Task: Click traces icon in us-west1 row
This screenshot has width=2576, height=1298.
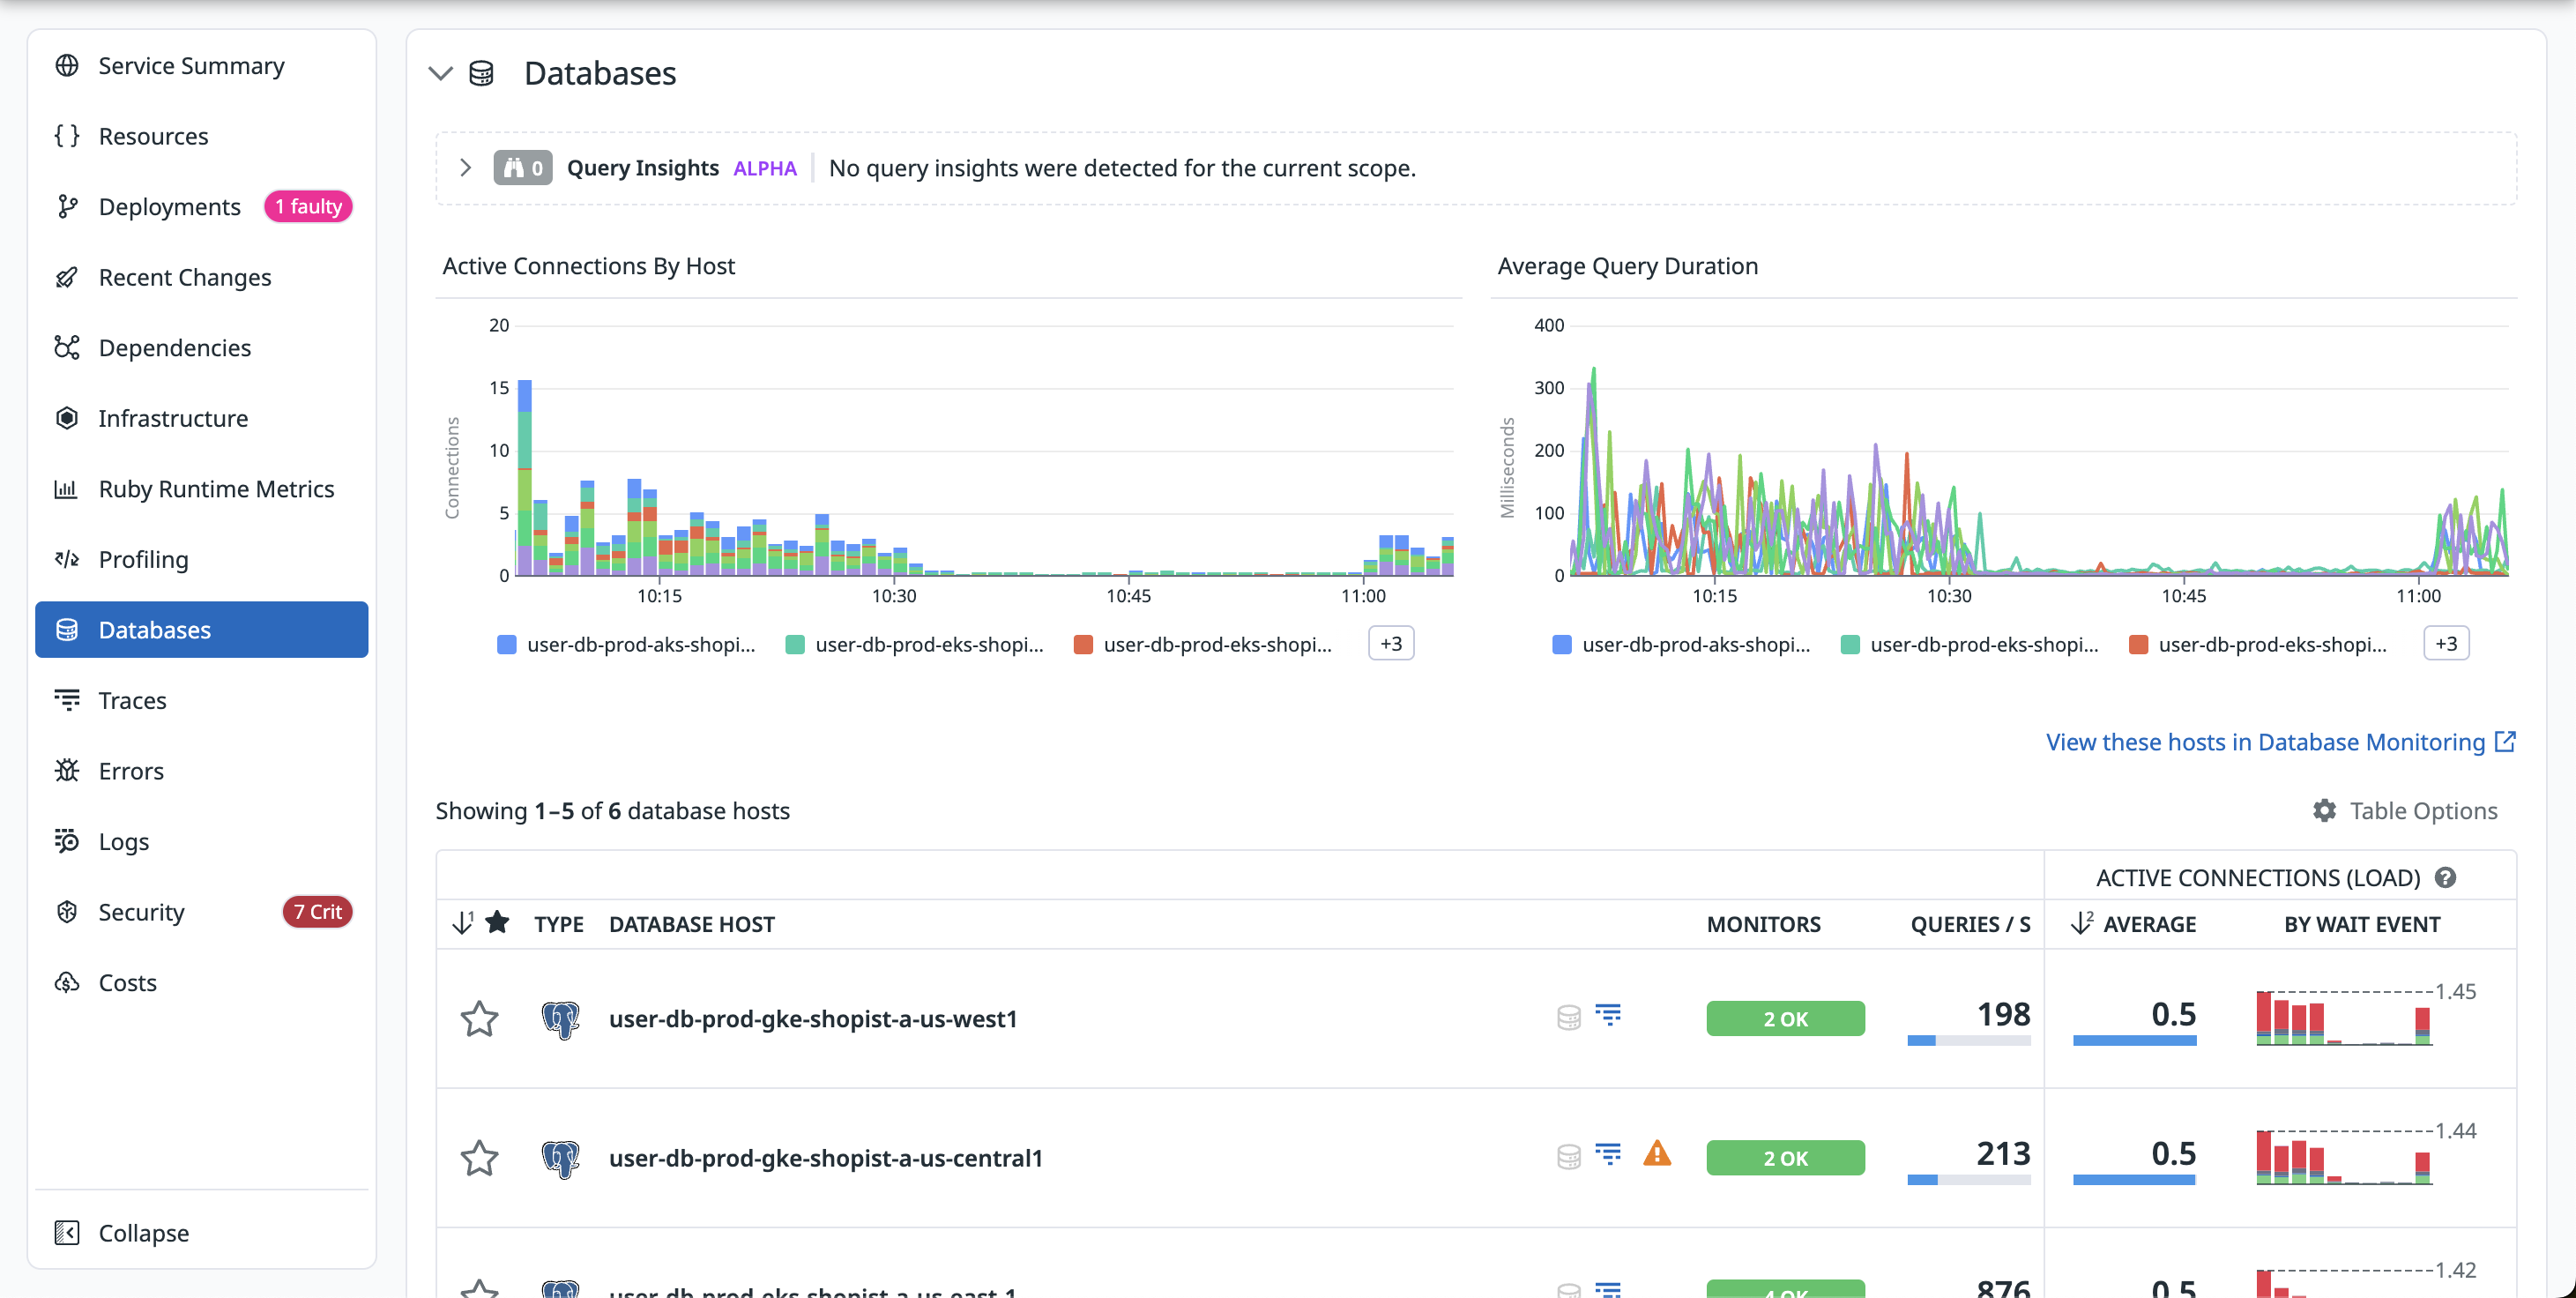Action: coord(1608,1015)
